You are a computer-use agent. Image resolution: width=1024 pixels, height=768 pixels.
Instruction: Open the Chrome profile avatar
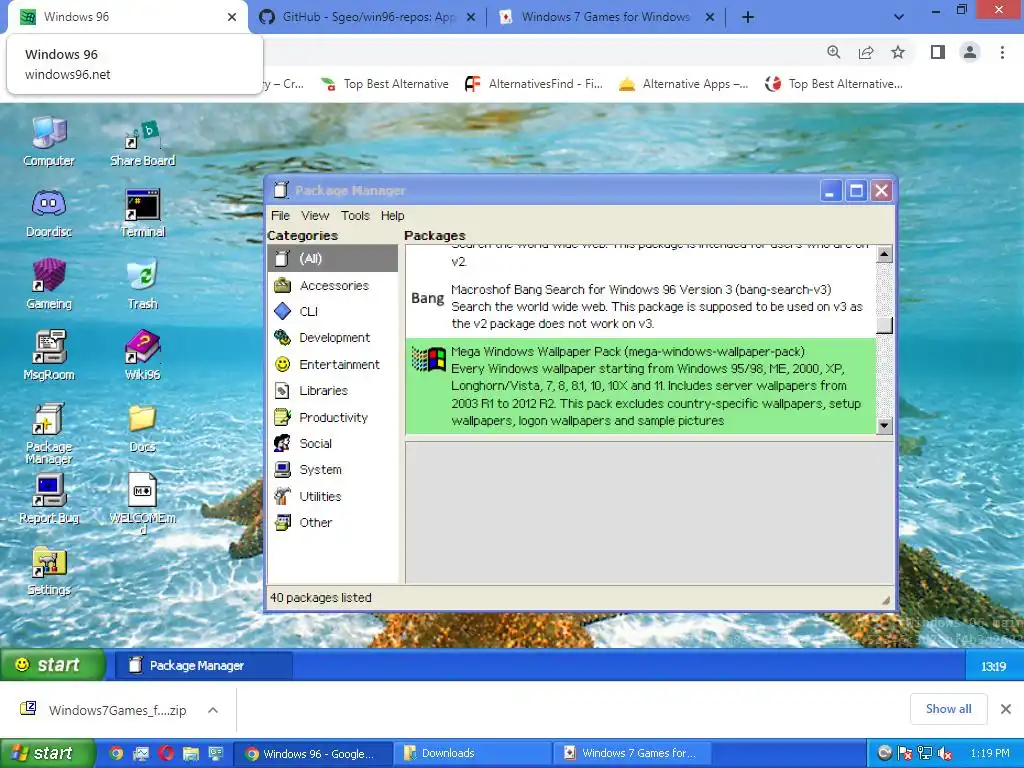(x=970, y=52)
